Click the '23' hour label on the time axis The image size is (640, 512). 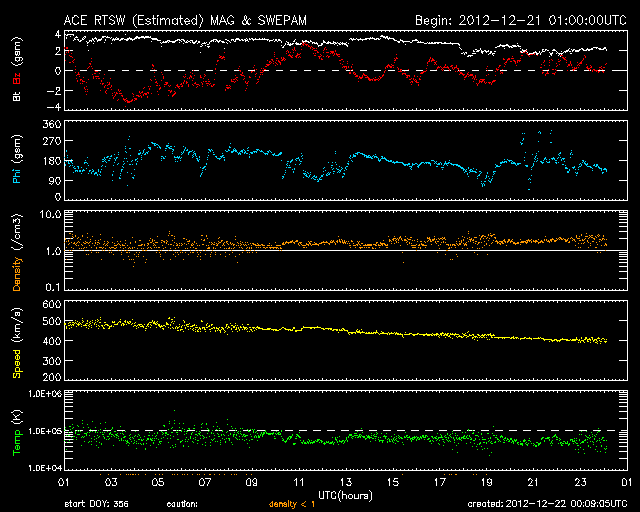click(580, 482)
